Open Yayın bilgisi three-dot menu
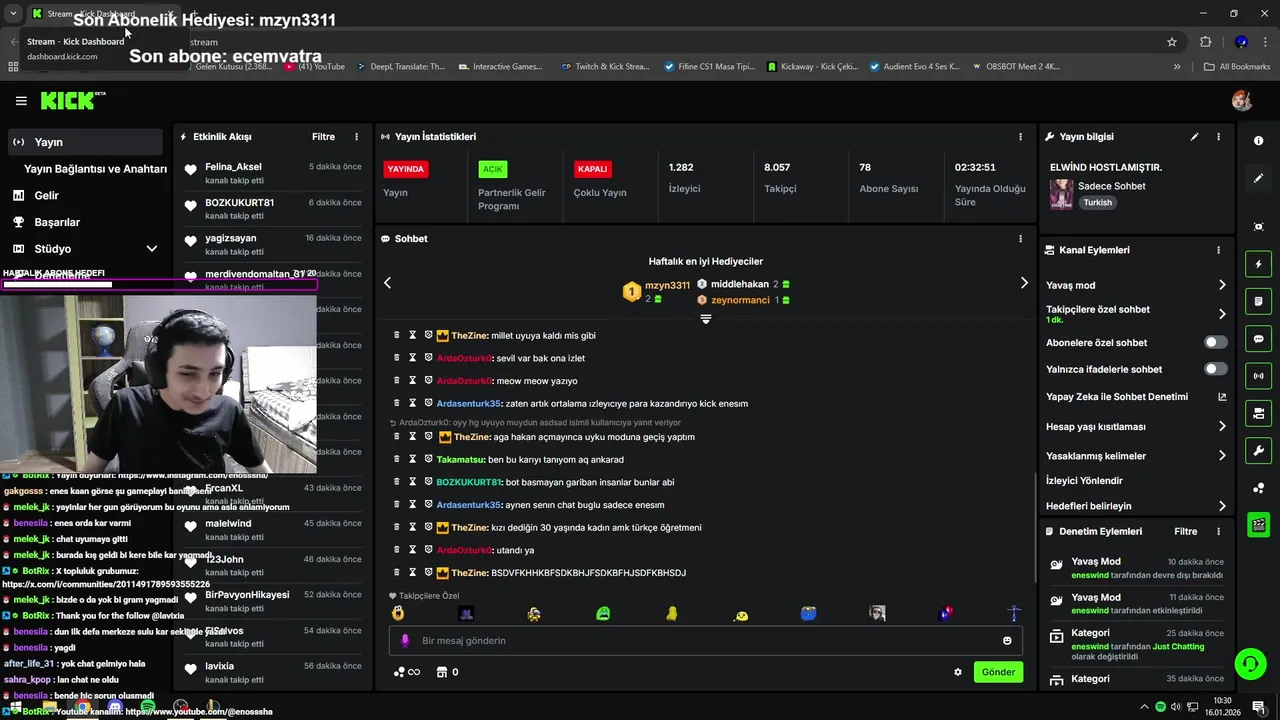The height and width of the screenshot is (720, 1280). pos(1218,137)
